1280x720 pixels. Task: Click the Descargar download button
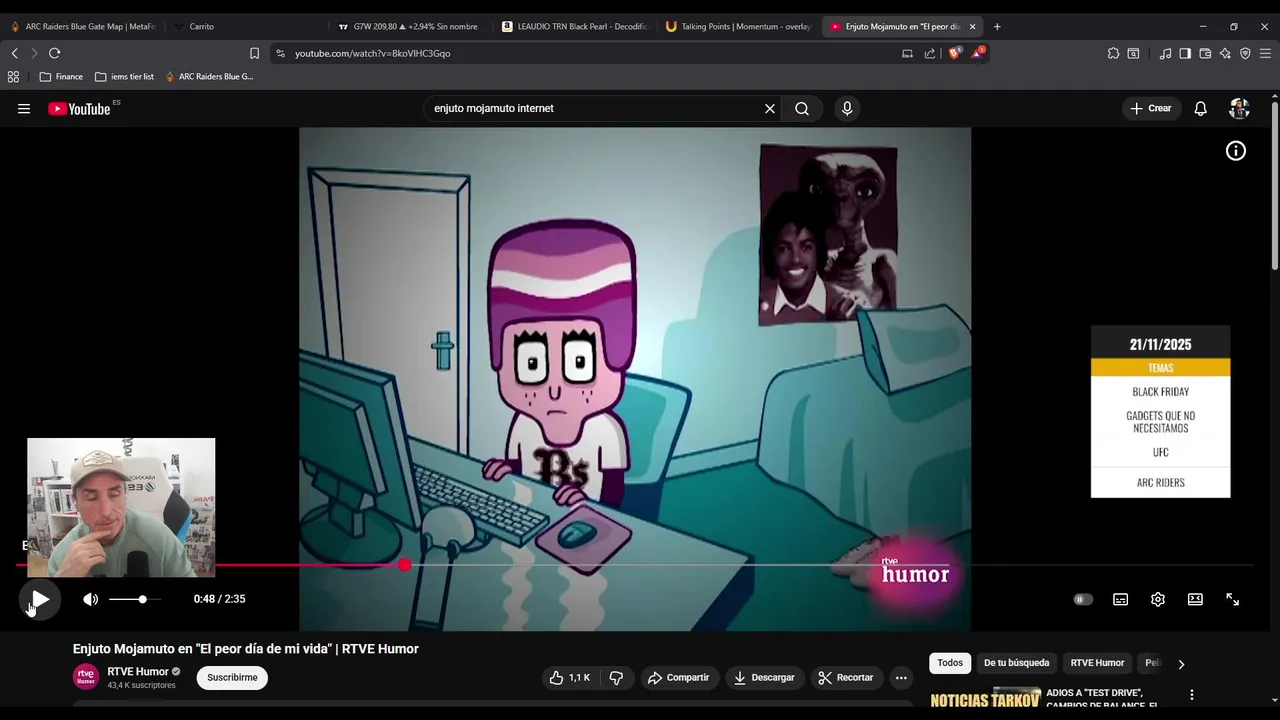click(x=764, y=678)
